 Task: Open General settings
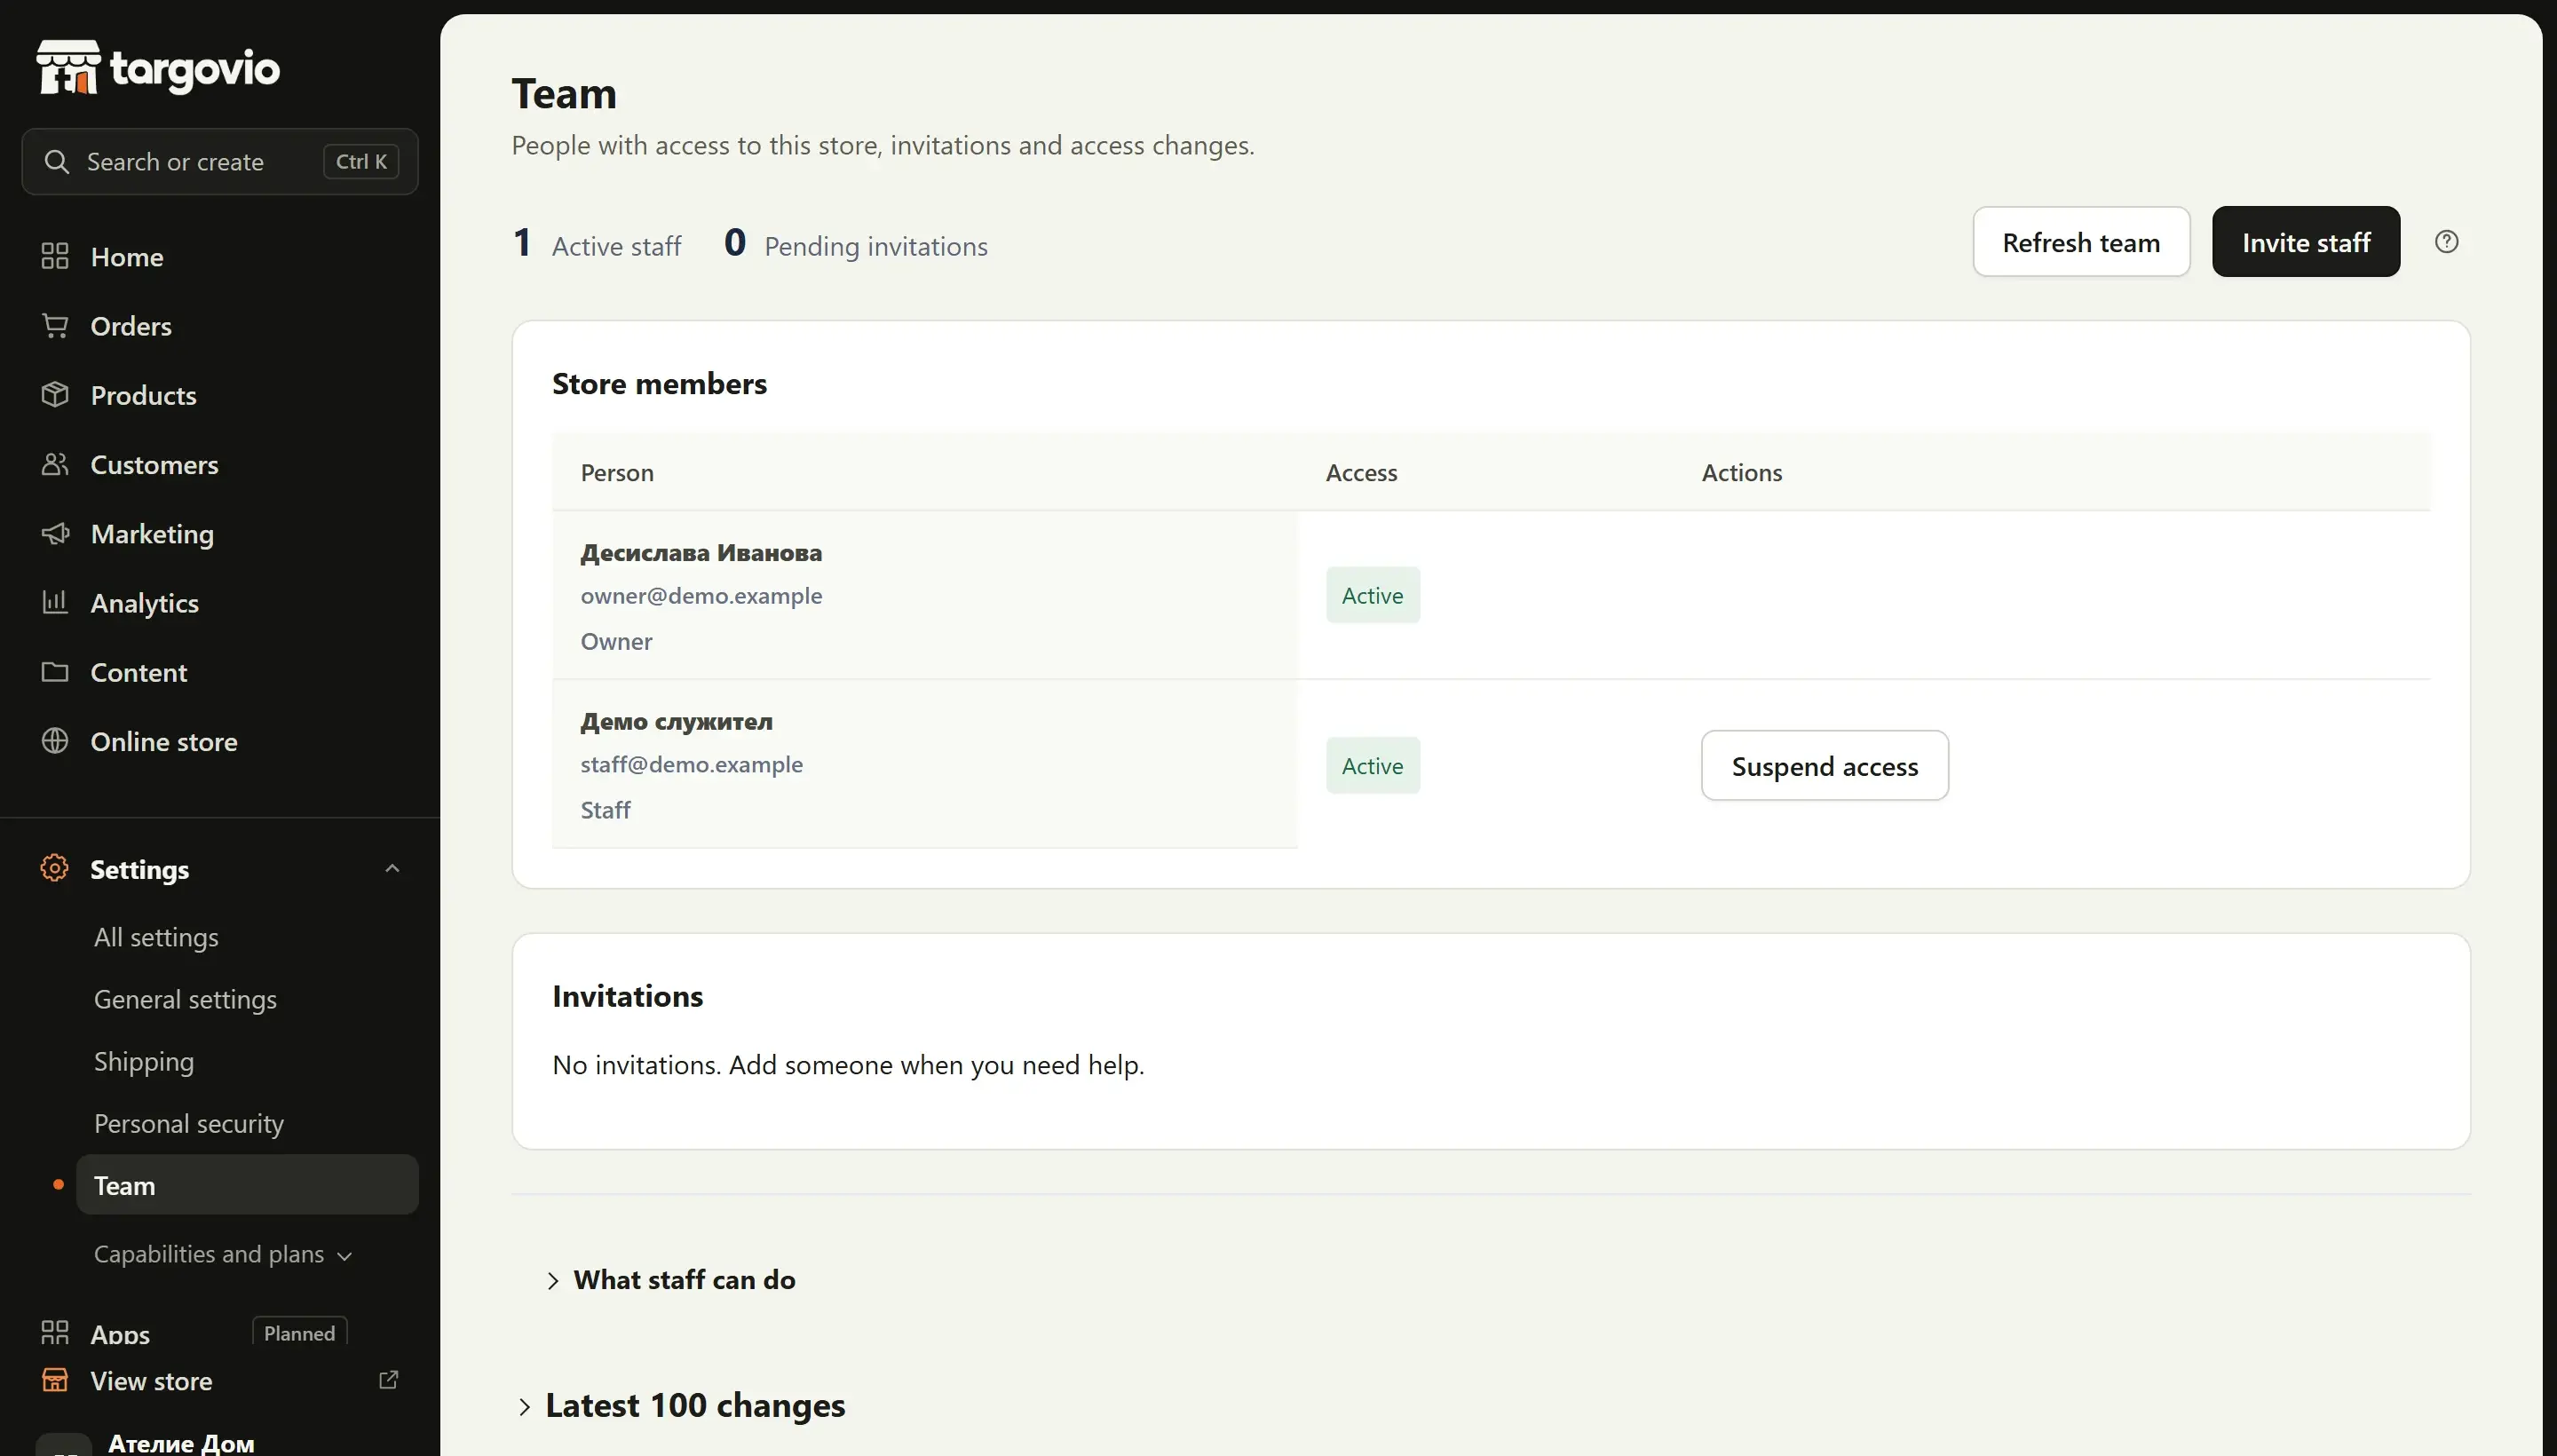point(185,1000)
